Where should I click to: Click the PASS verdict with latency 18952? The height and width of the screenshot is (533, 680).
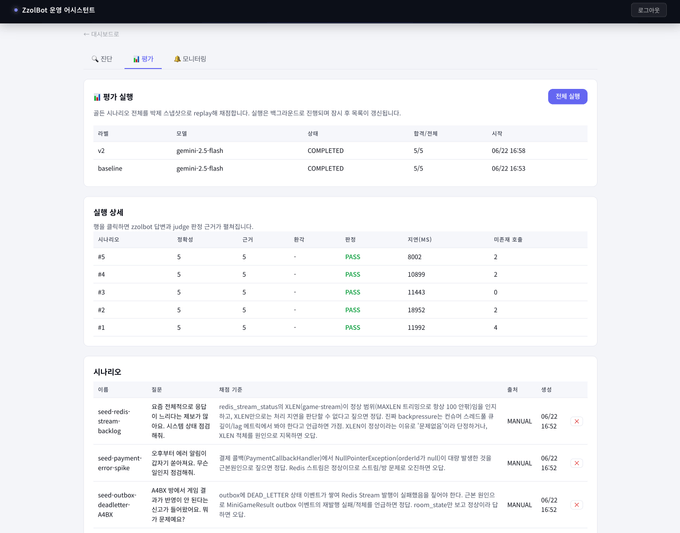[x=353, y=310]
